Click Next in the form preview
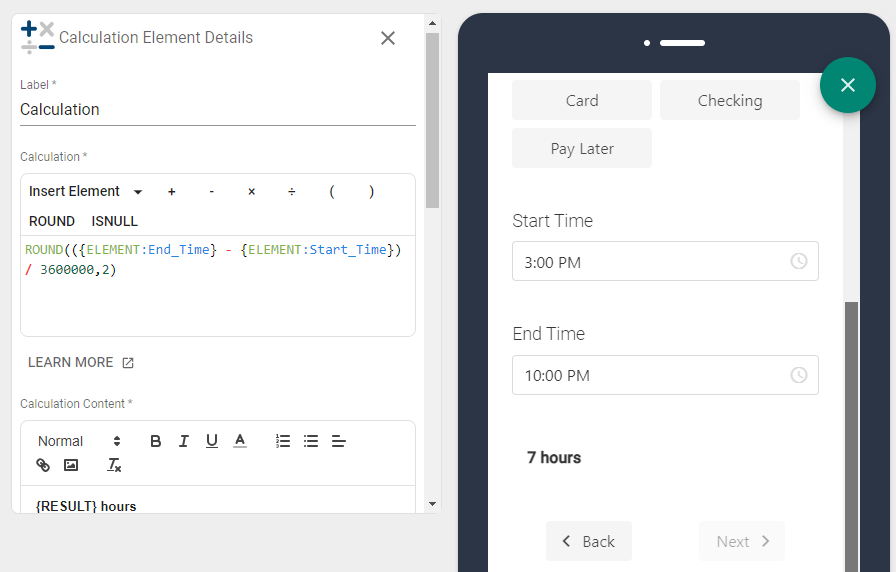 742,541
